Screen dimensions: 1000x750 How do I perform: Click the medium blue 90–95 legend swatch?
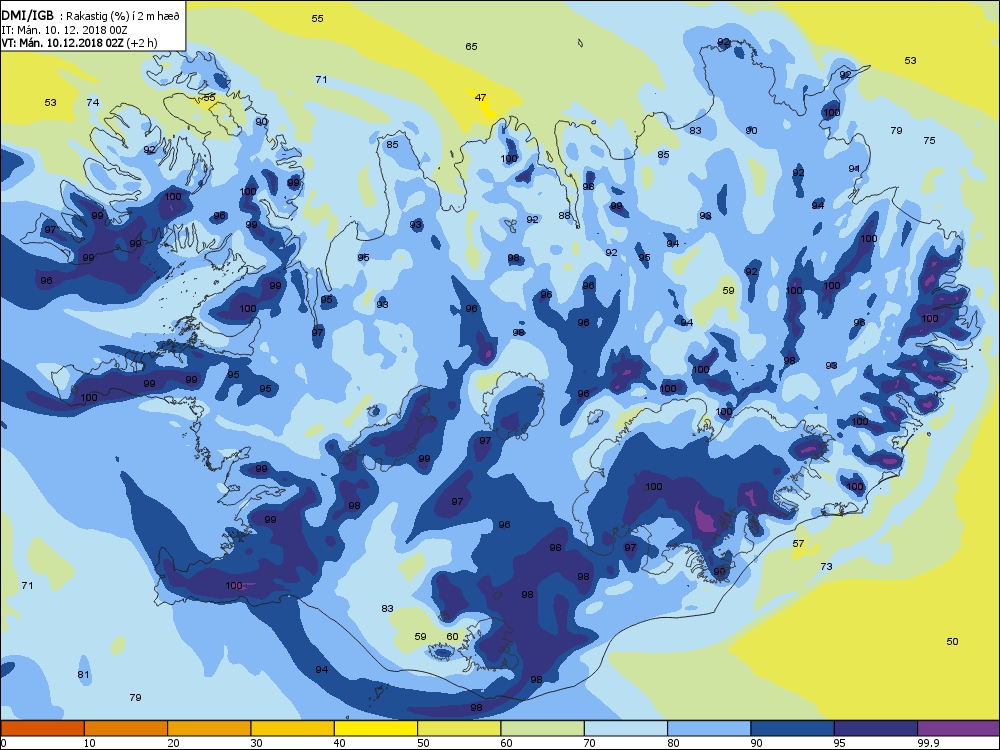tap(793, 728)
